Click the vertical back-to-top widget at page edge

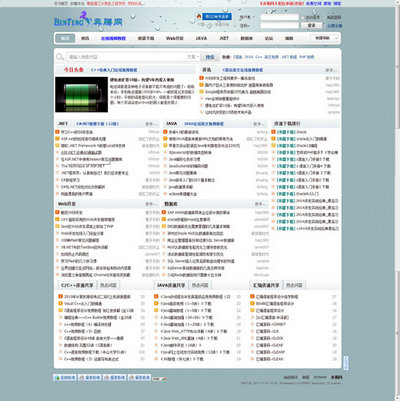(x=346, y=363)
